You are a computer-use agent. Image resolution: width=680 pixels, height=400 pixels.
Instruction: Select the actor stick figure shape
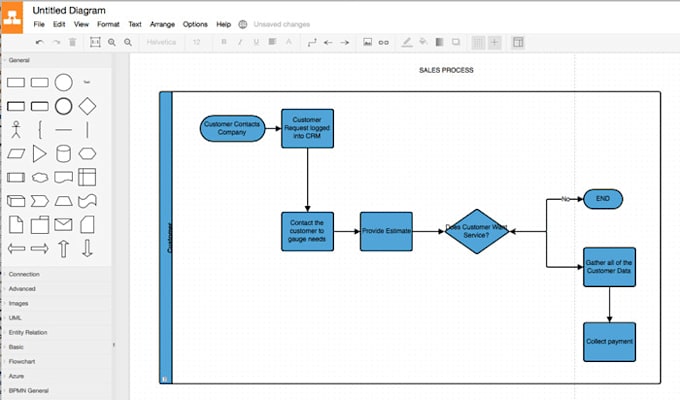(x=16, y=130)
